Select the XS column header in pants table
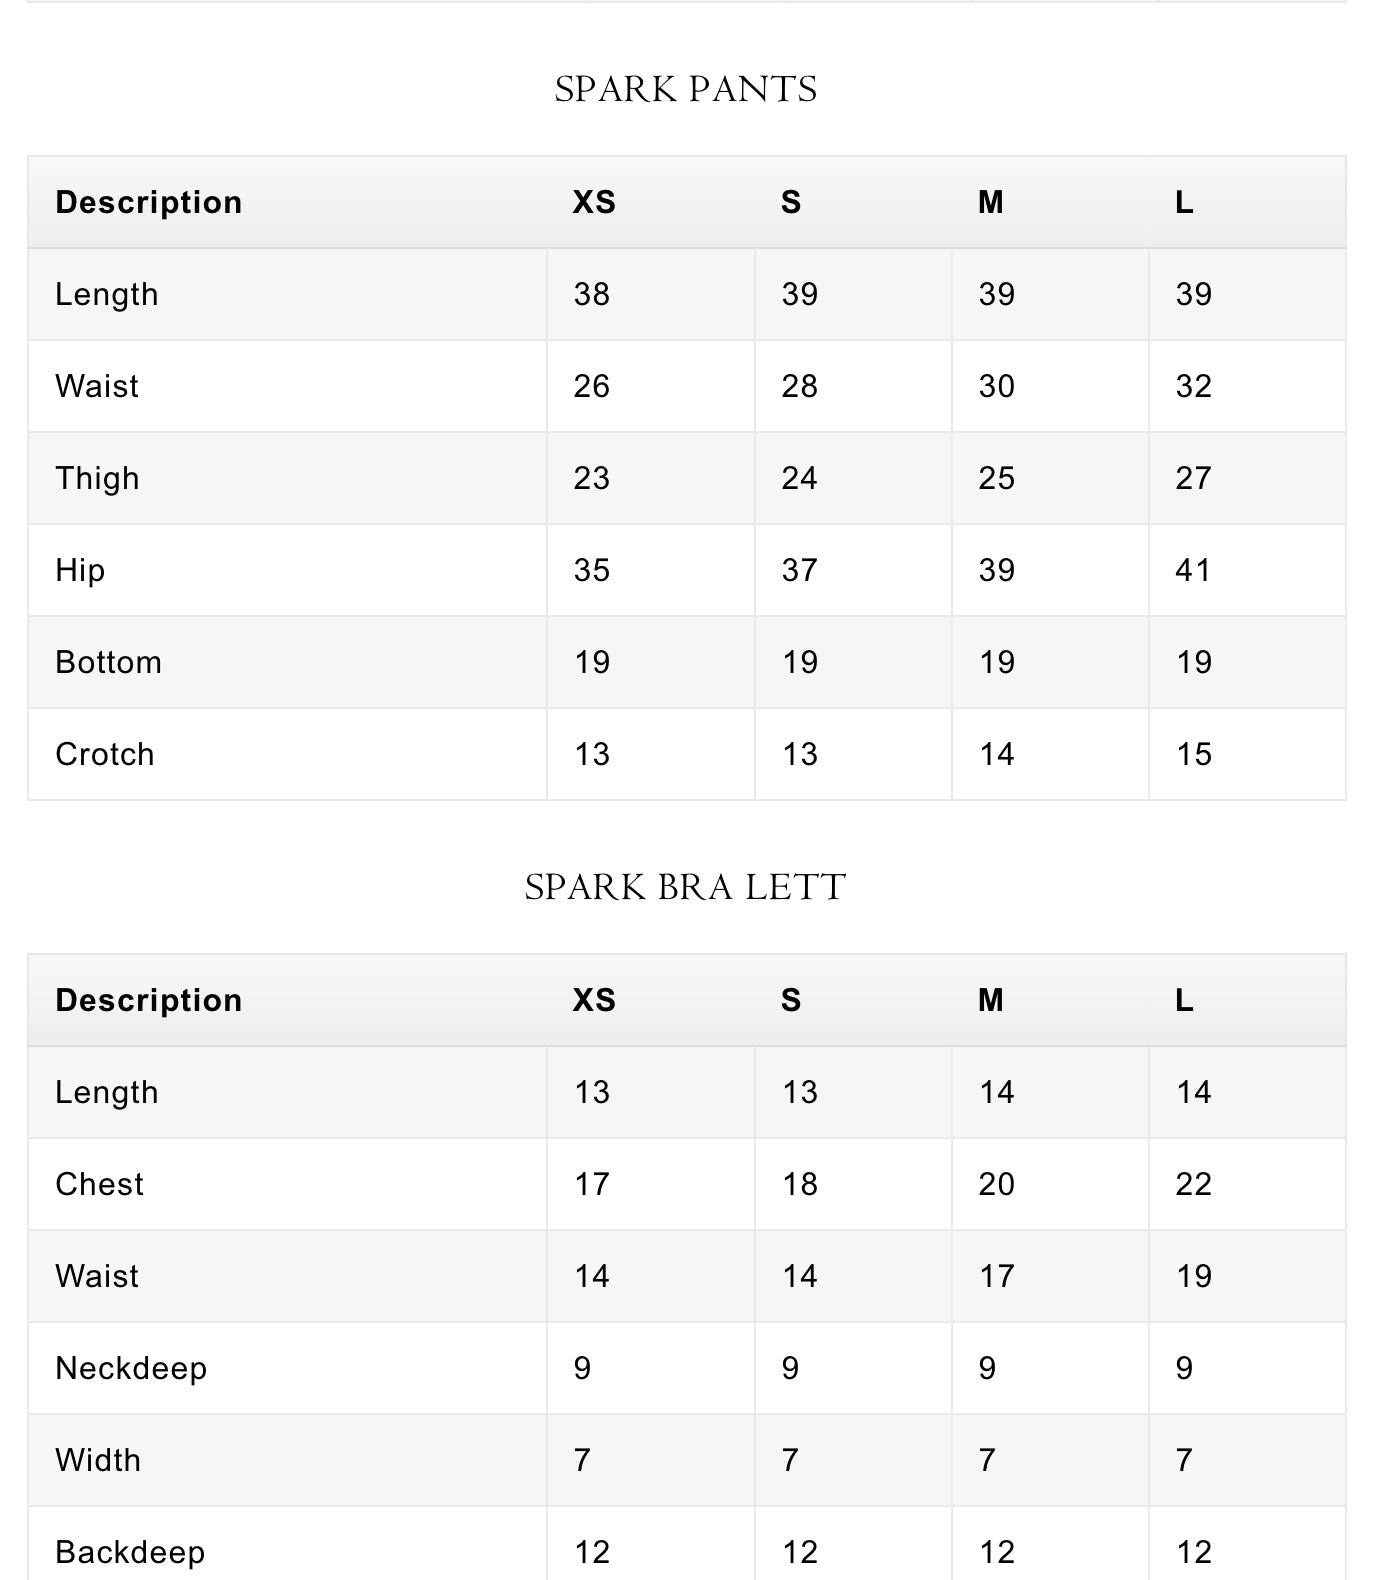1374x1580 pixels. pyautogui.click(x=594, y=203)
